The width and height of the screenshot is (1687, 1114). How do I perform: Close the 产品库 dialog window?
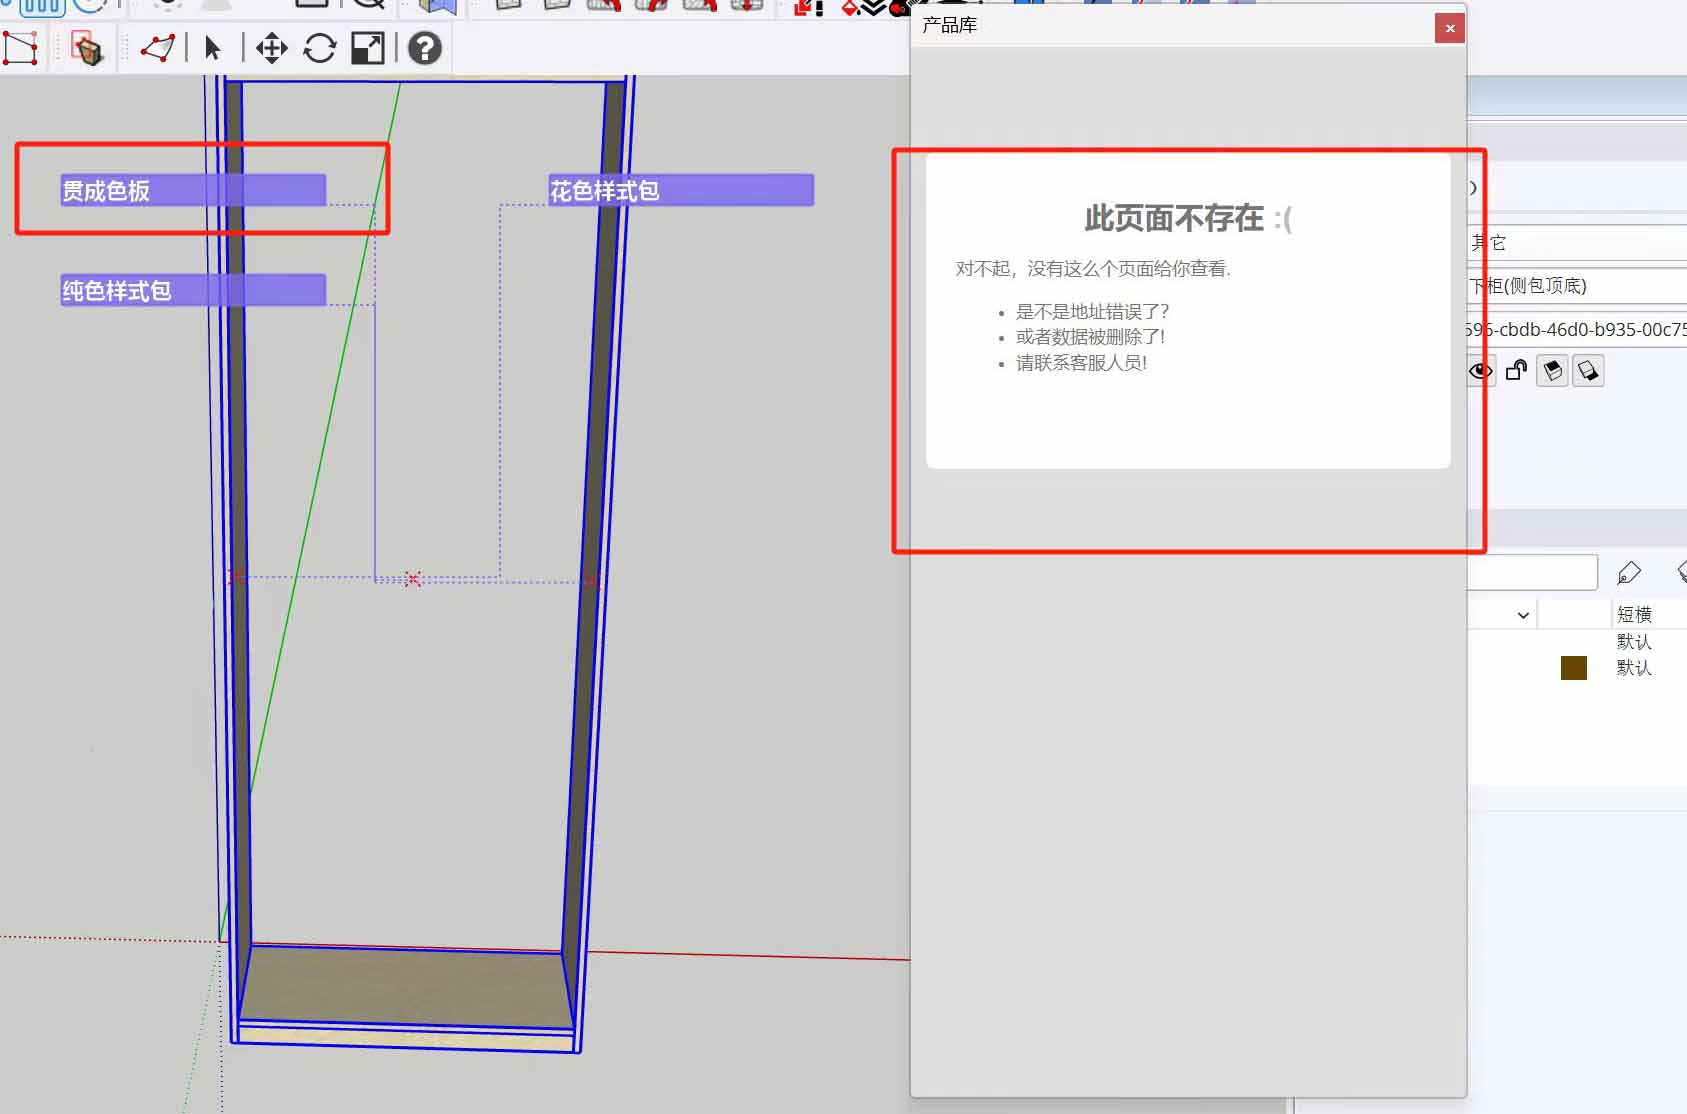[x=1449, y=28]
